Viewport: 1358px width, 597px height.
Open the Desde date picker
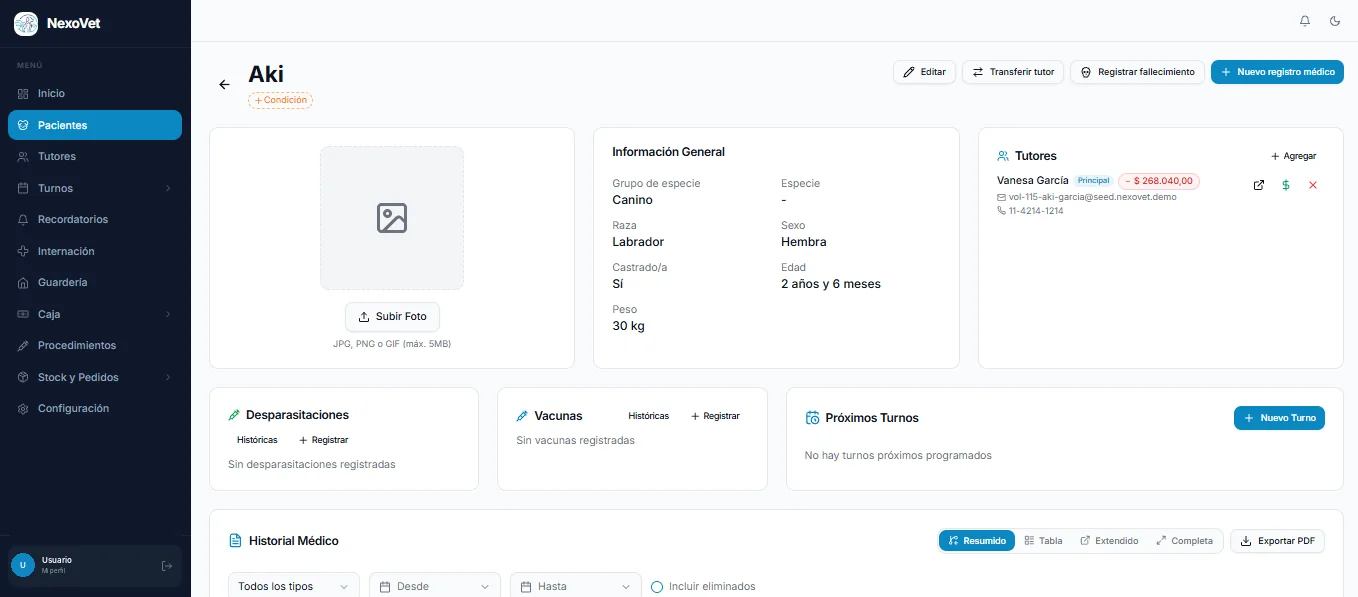(435, 587)
